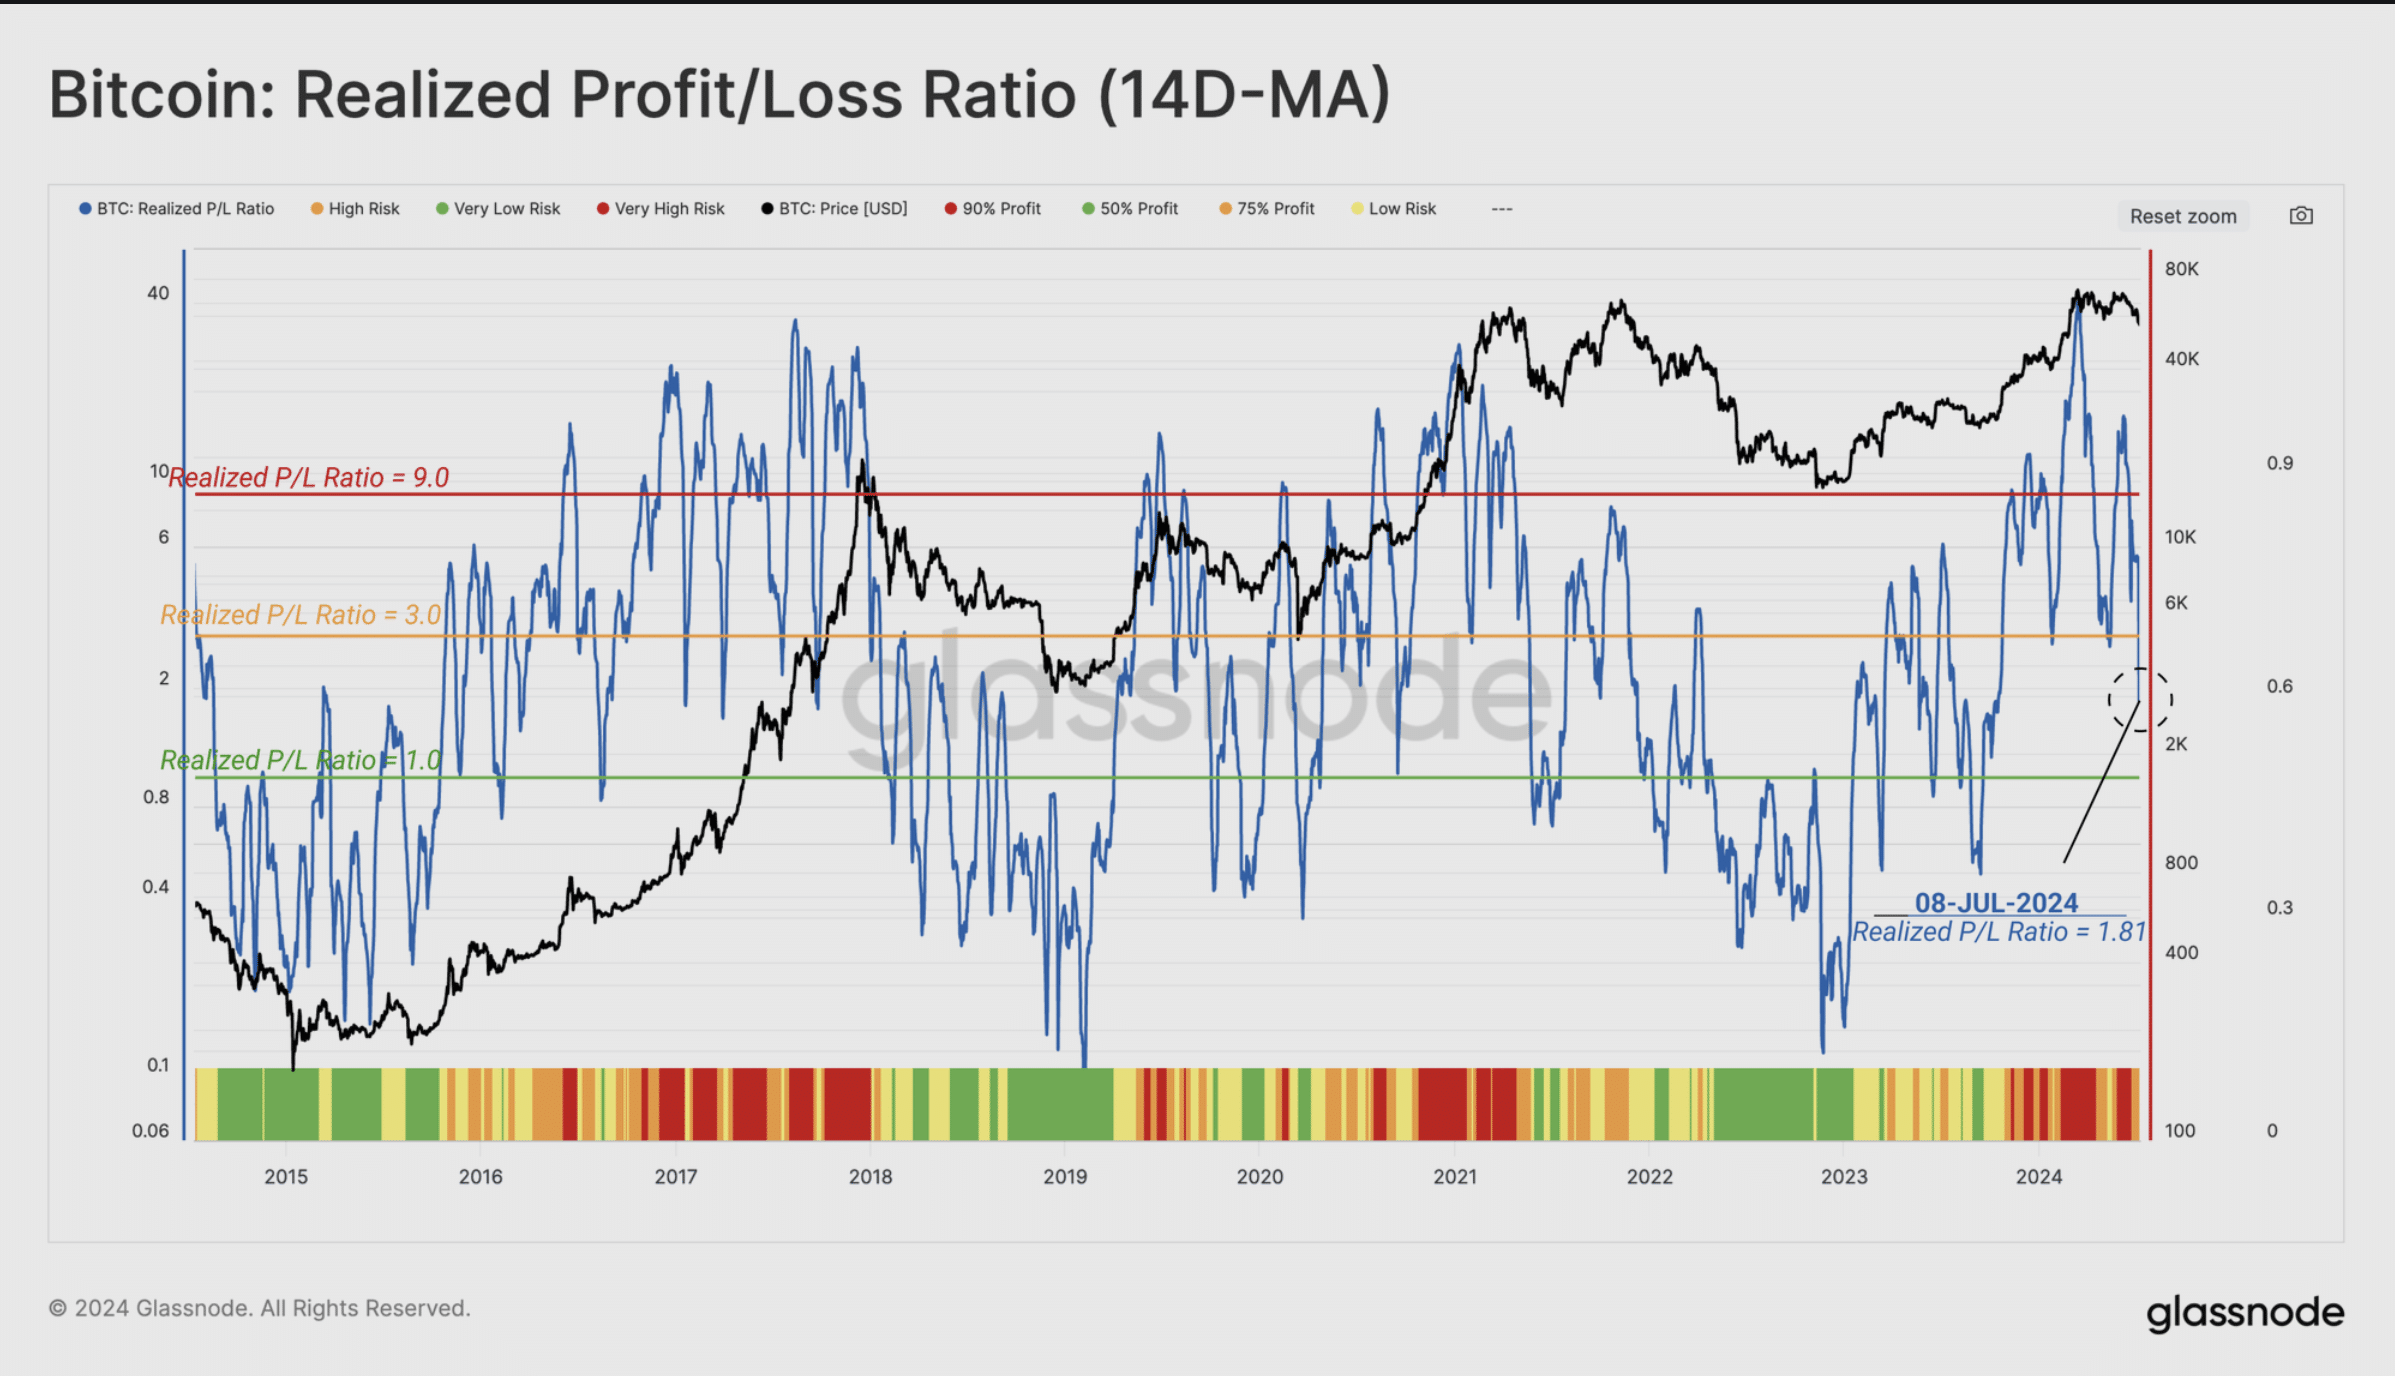This screenshot has height=1376, width=2395.
Task: Click the 2018 x-axis label
Action: [x=871, y=1177]
